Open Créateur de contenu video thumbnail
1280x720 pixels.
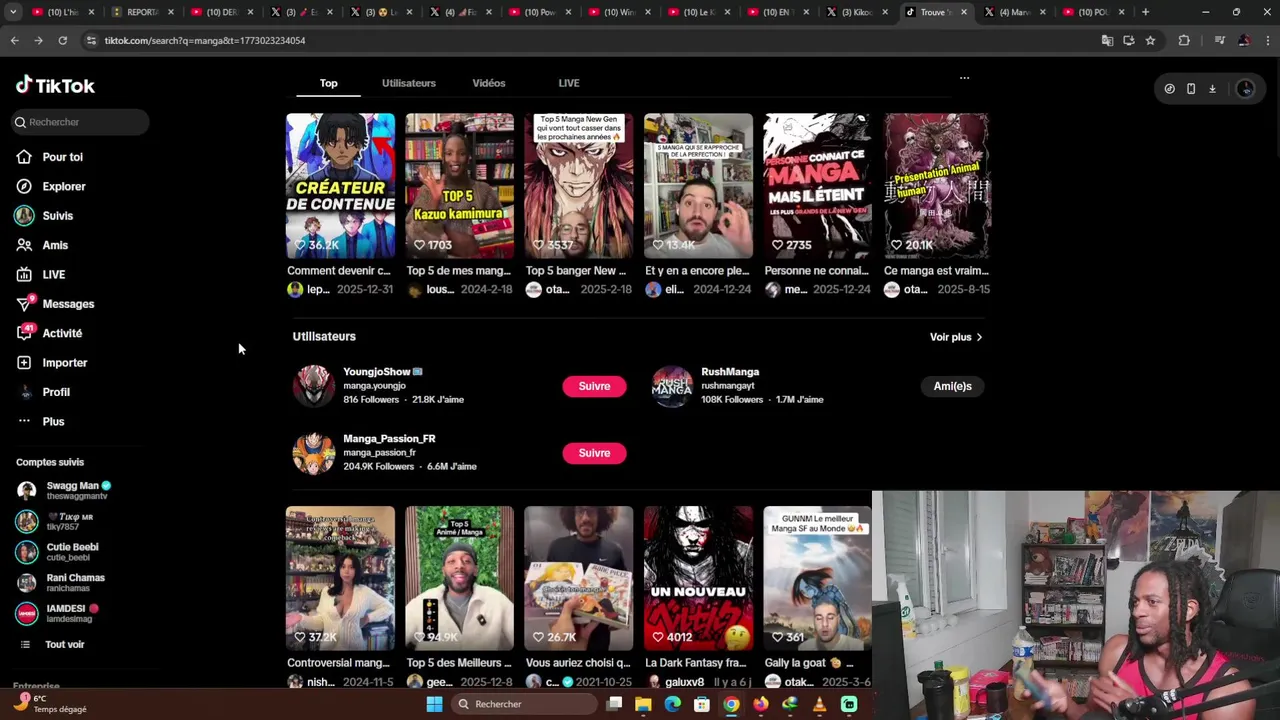click(x=340, y=186)
